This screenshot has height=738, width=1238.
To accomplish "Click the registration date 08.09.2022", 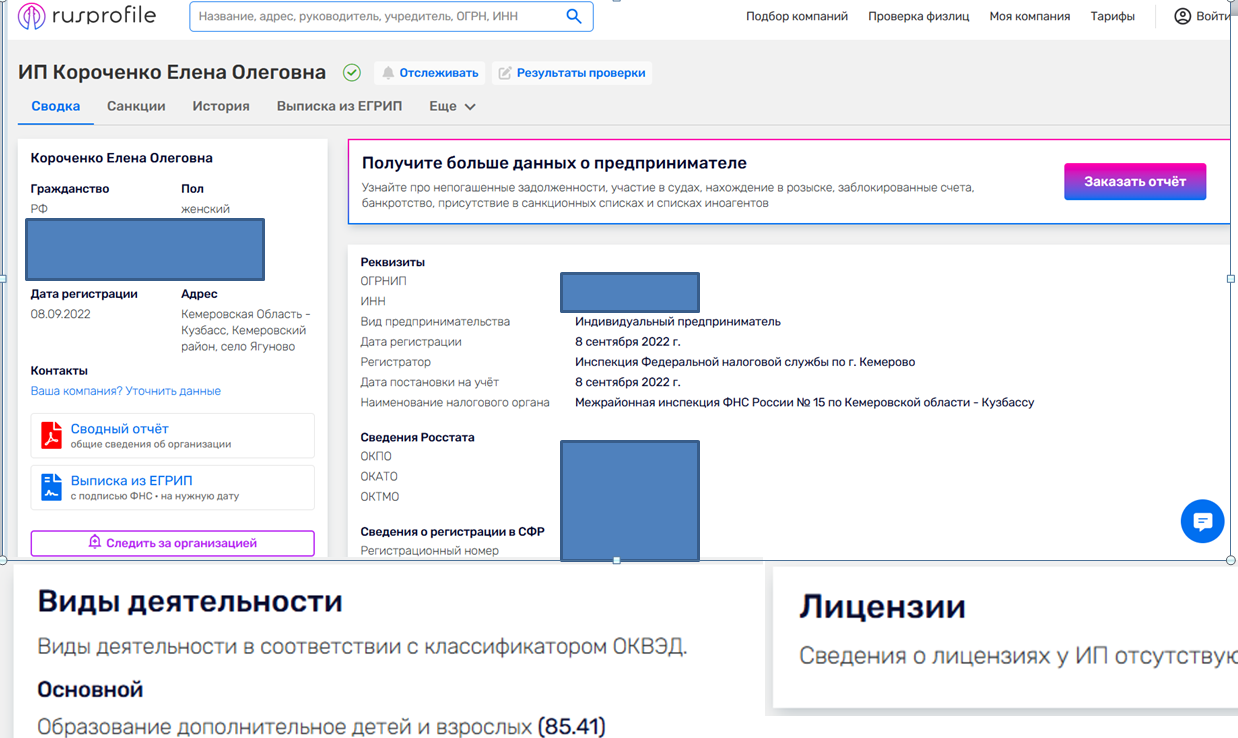I will coord(61,314).
